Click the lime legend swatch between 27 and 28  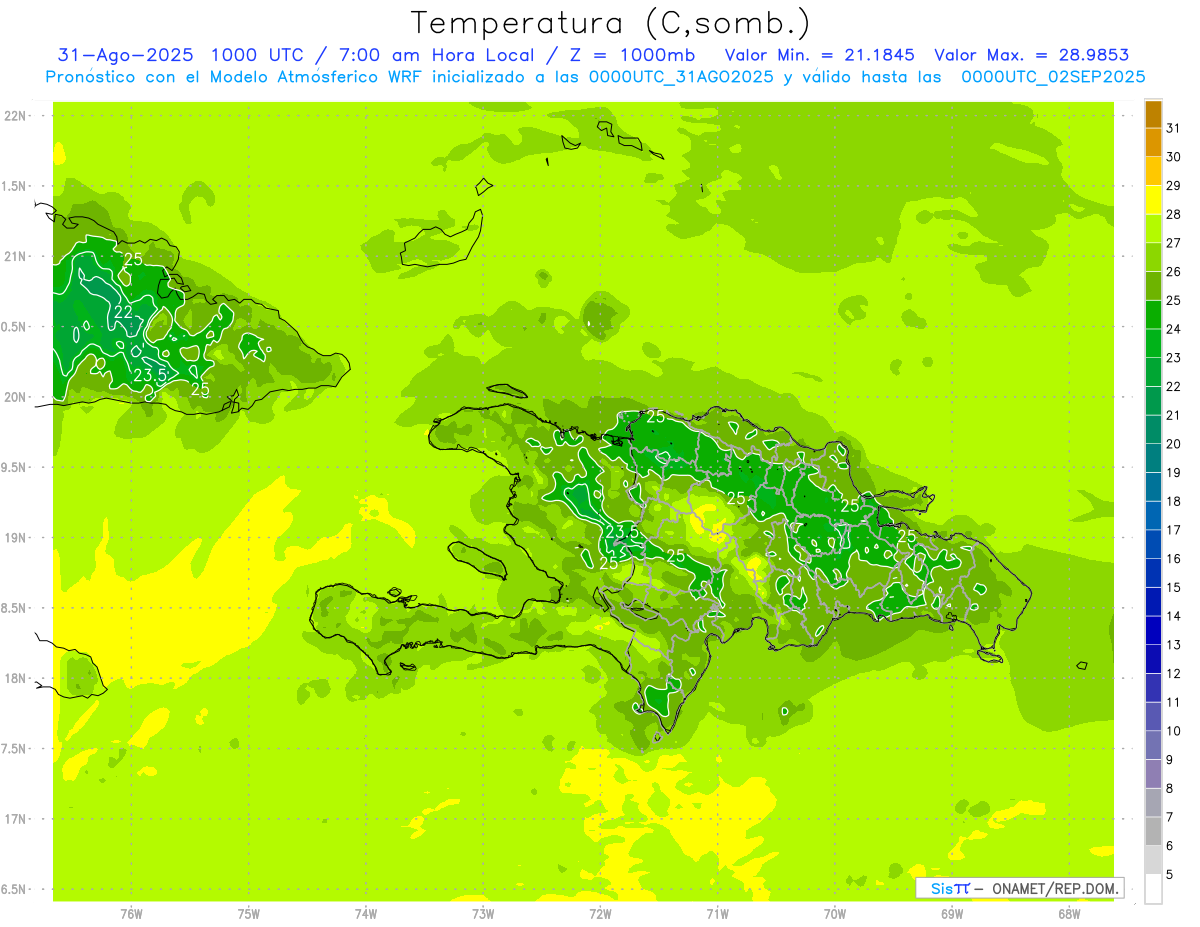click(1153, 228)
